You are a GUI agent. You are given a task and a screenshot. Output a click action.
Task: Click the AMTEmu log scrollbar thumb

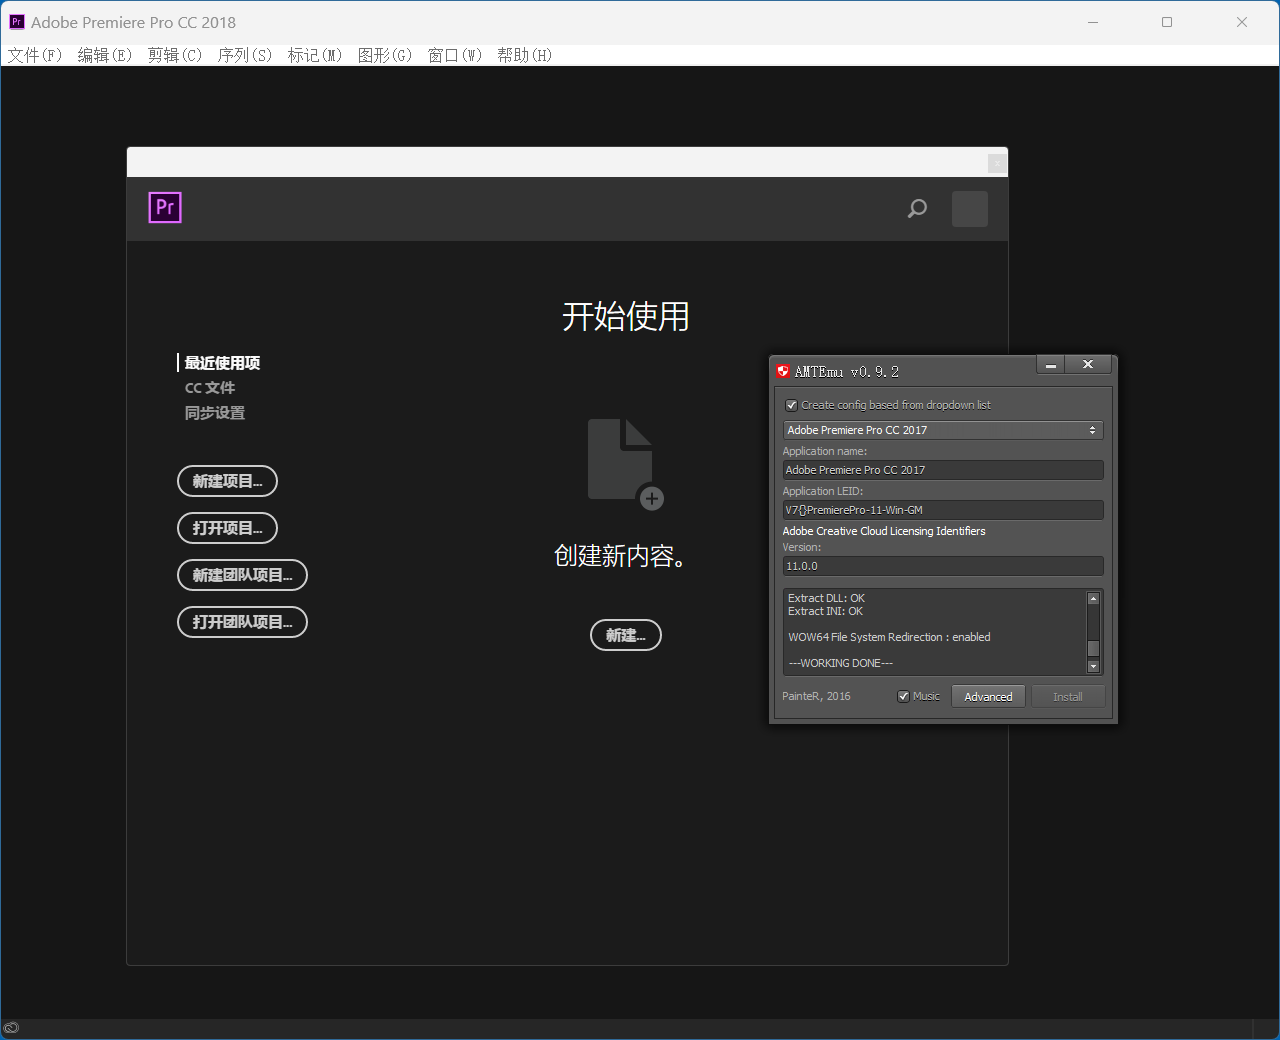[x=1093, y=648]
